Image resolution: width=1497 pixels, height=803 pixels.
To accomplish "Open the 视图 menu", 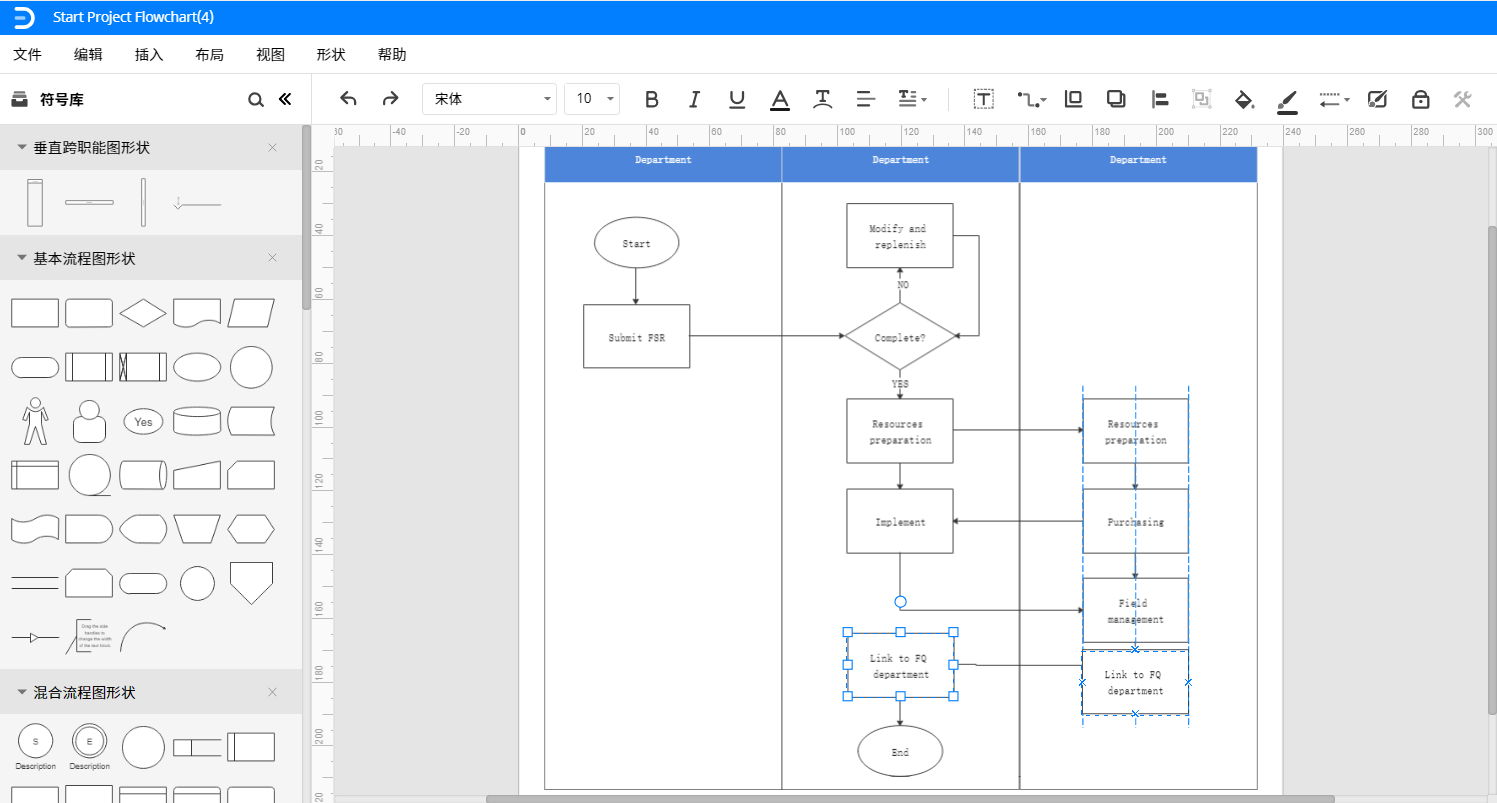I will pyautogui.click(x=270, y=55).
